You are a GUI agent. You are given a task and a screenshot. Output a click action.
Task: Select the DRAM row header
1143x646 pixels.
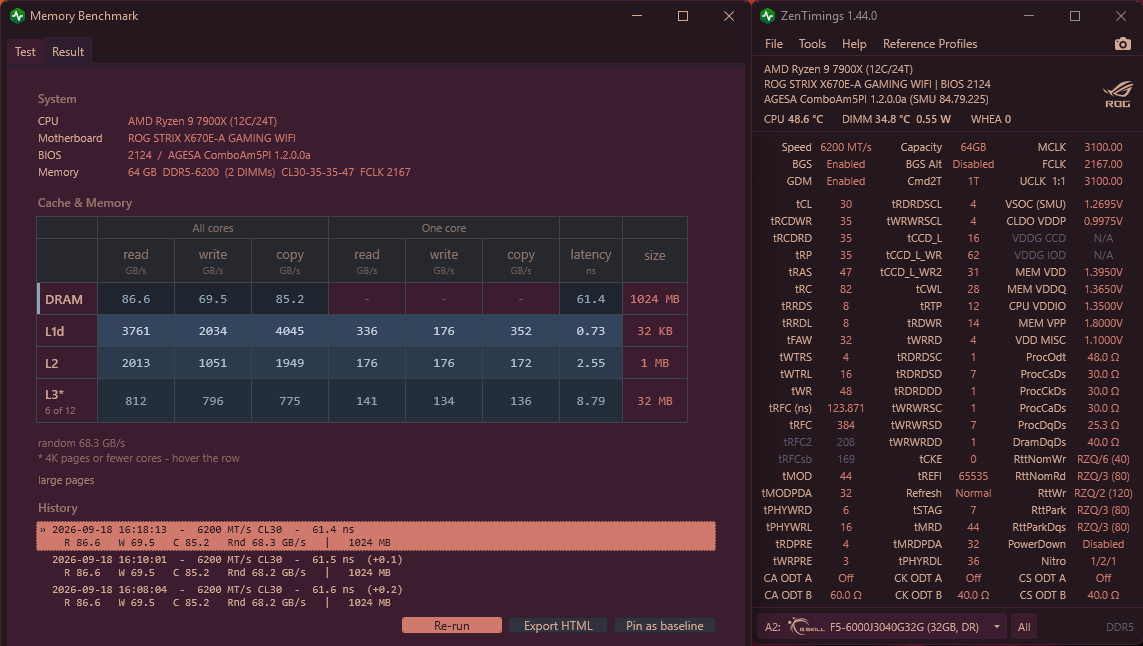click(67, 299)
